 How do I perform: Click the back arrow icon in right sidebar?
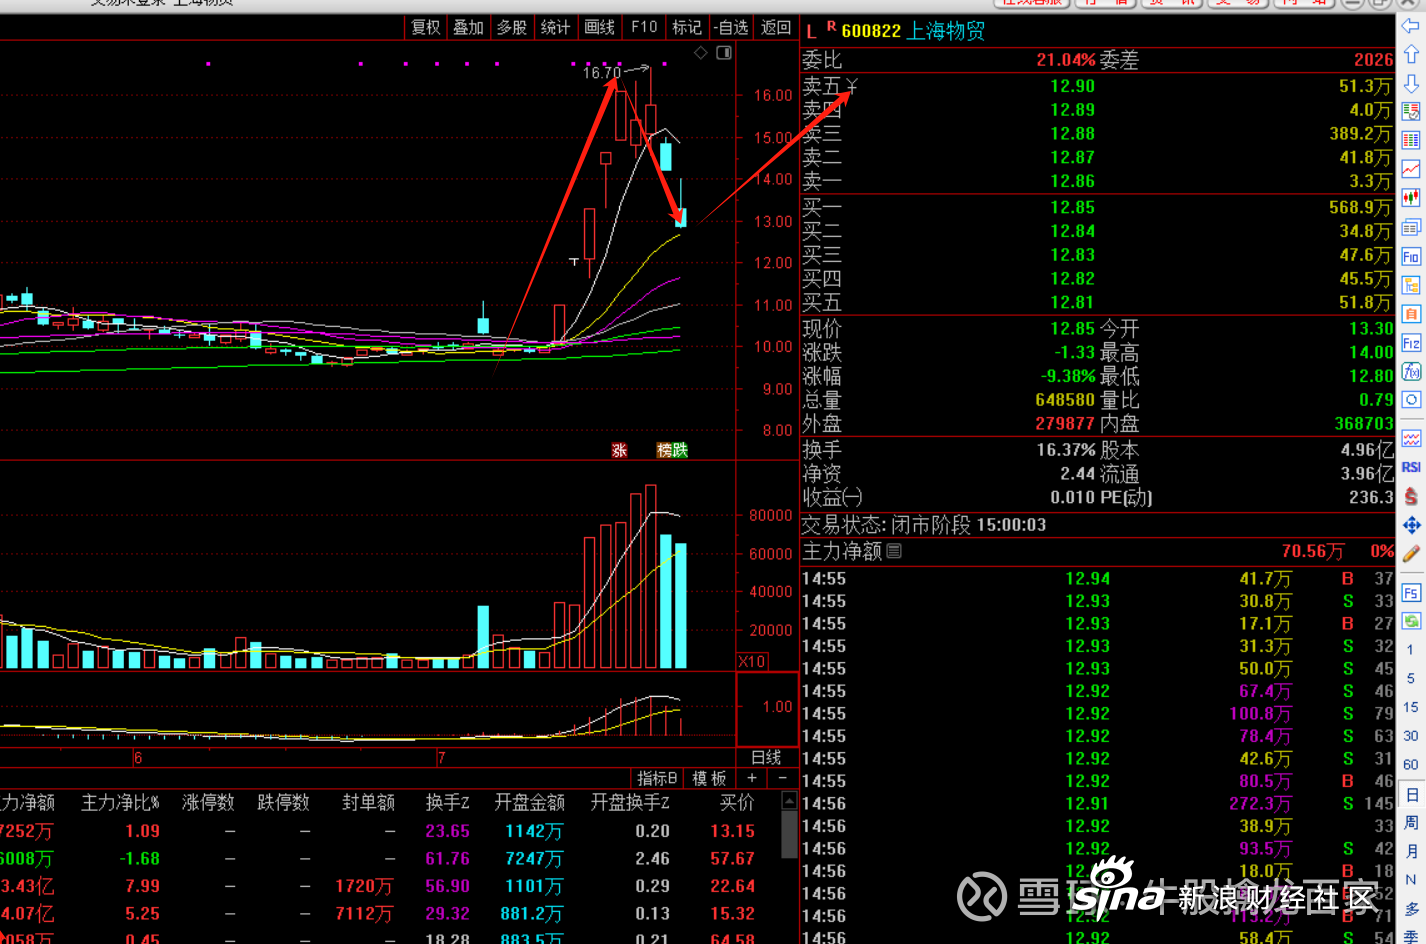1410,26
